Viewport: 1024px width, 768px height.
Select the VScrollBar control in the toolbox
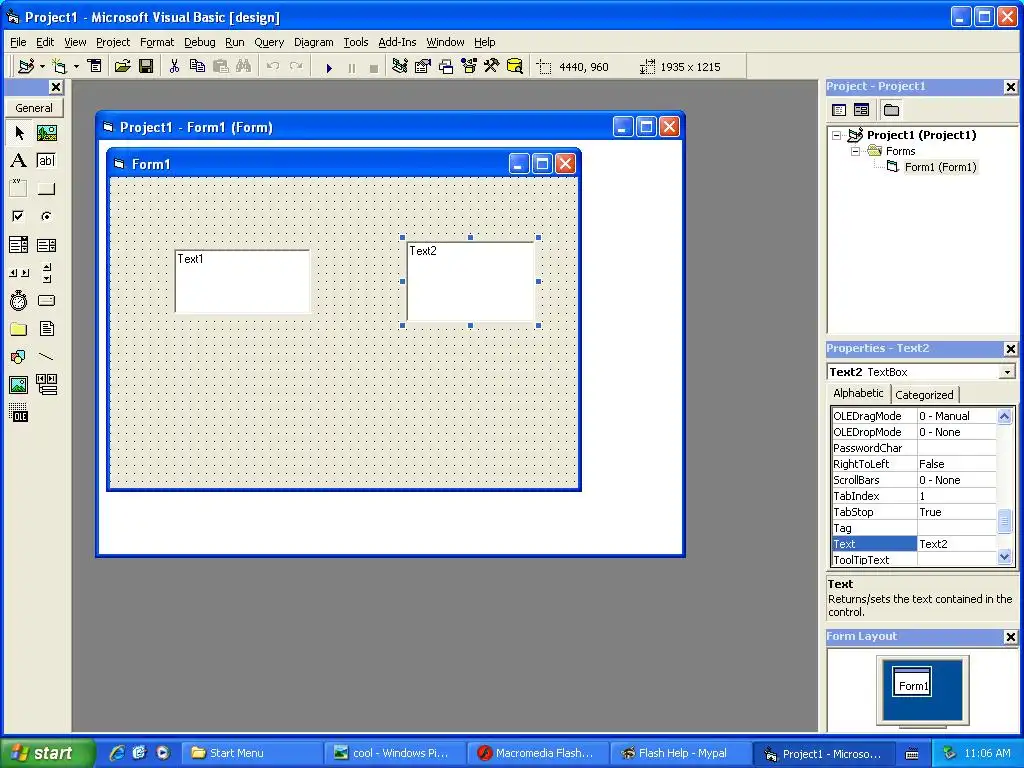[46, 273]
